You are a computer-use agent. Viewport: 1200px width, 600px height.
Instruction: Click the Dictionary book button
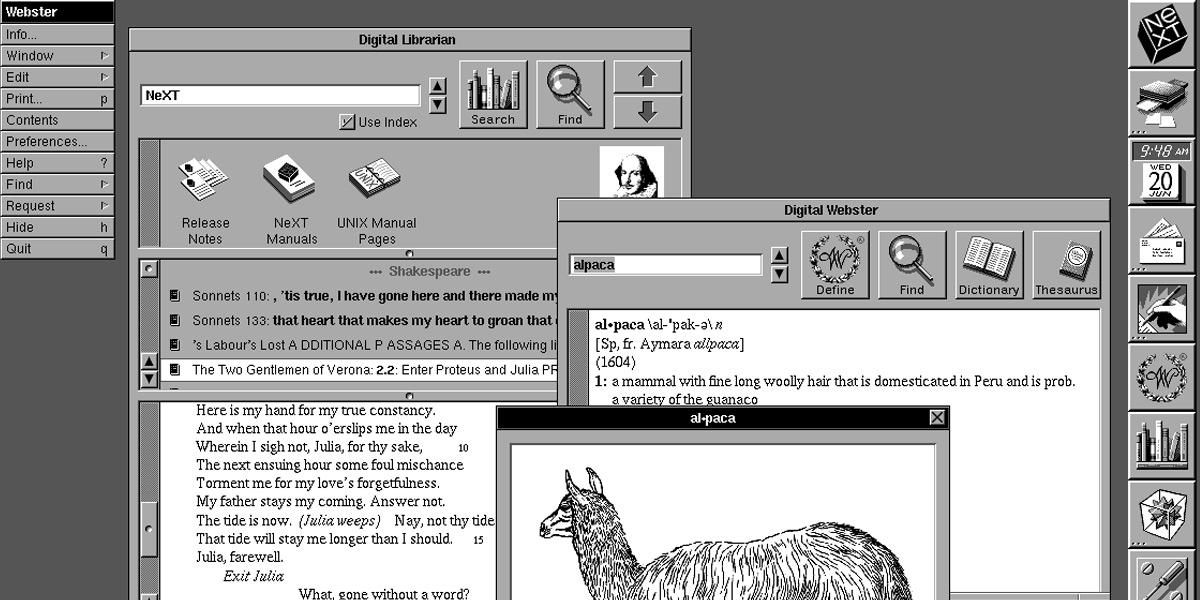point(989,265)
